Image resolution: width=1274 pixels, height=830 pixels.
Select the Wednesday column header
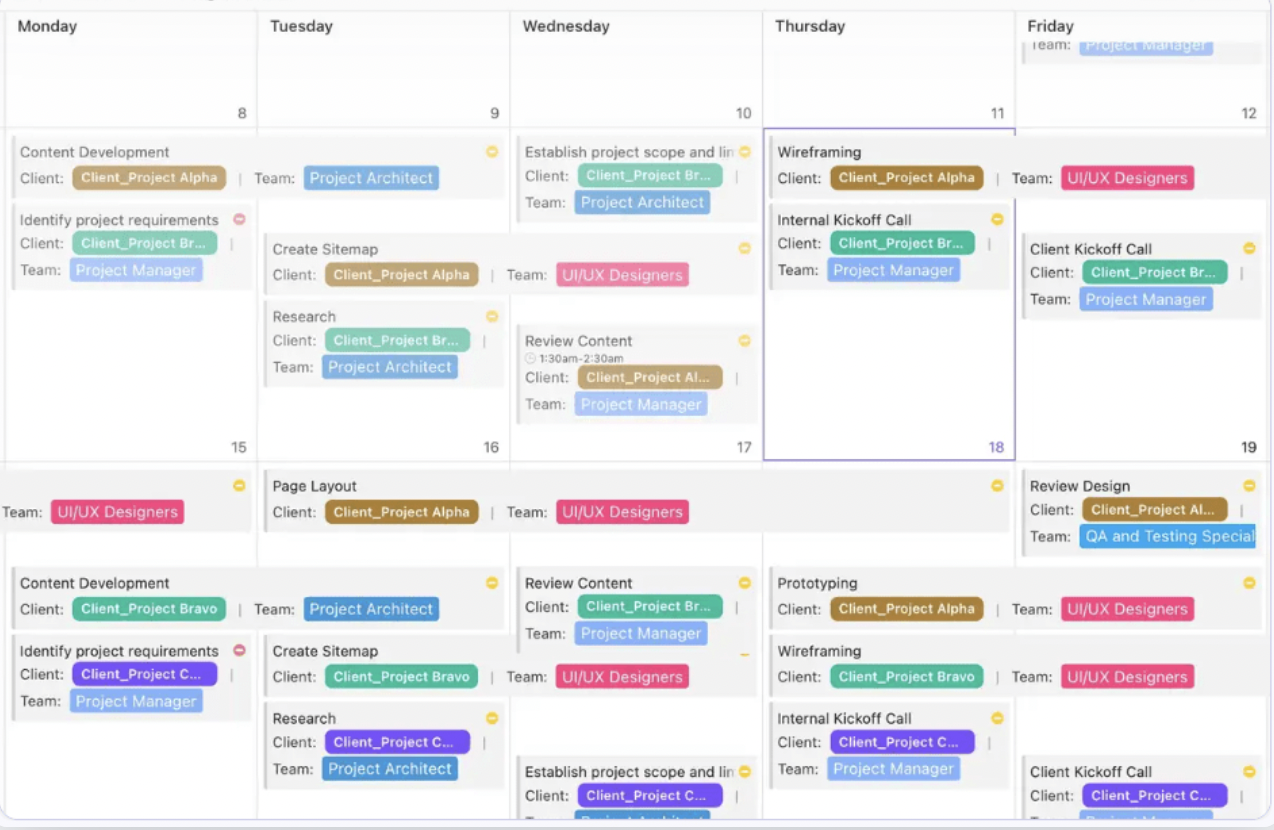(566, 26)
